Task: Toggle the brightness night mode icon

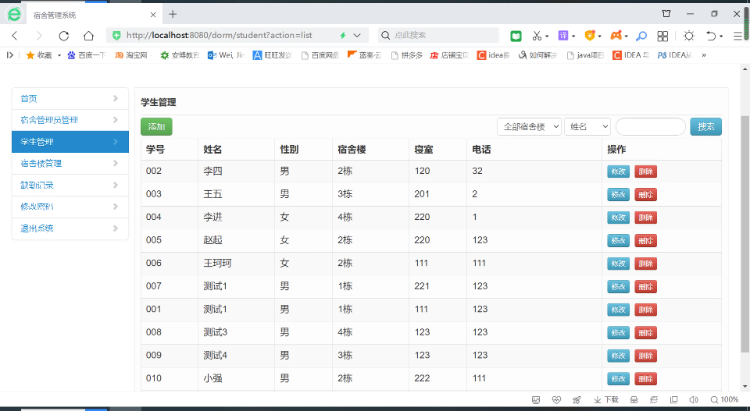Action: [x=689, y=35]
